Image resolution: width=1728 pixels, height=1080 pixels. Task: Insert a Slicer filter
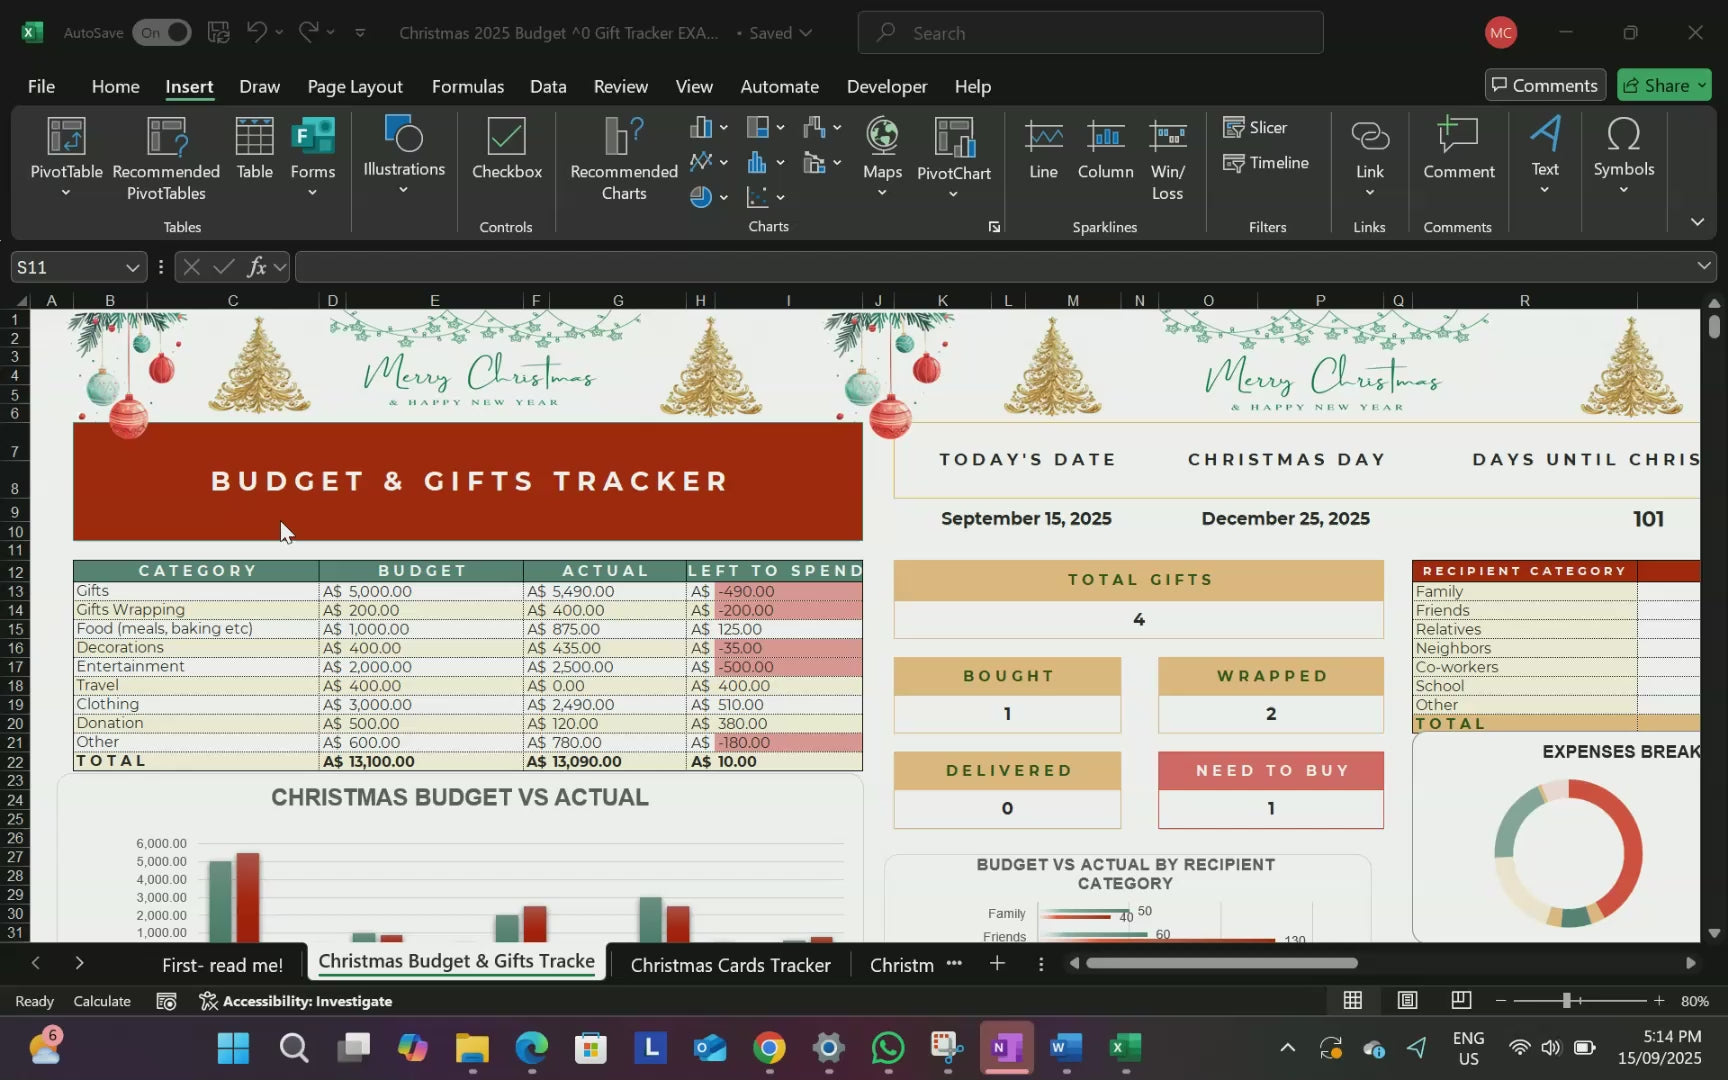(x=1255, y=127)
